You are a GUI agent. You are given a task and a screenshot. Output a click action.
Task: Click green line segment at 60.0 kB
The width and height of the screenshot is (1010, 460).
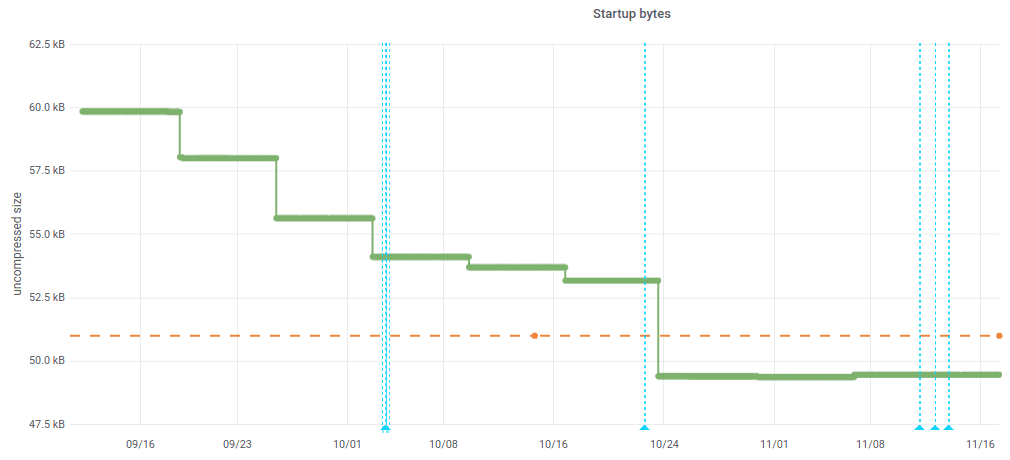pyautogui.click(x=130, y=111)
